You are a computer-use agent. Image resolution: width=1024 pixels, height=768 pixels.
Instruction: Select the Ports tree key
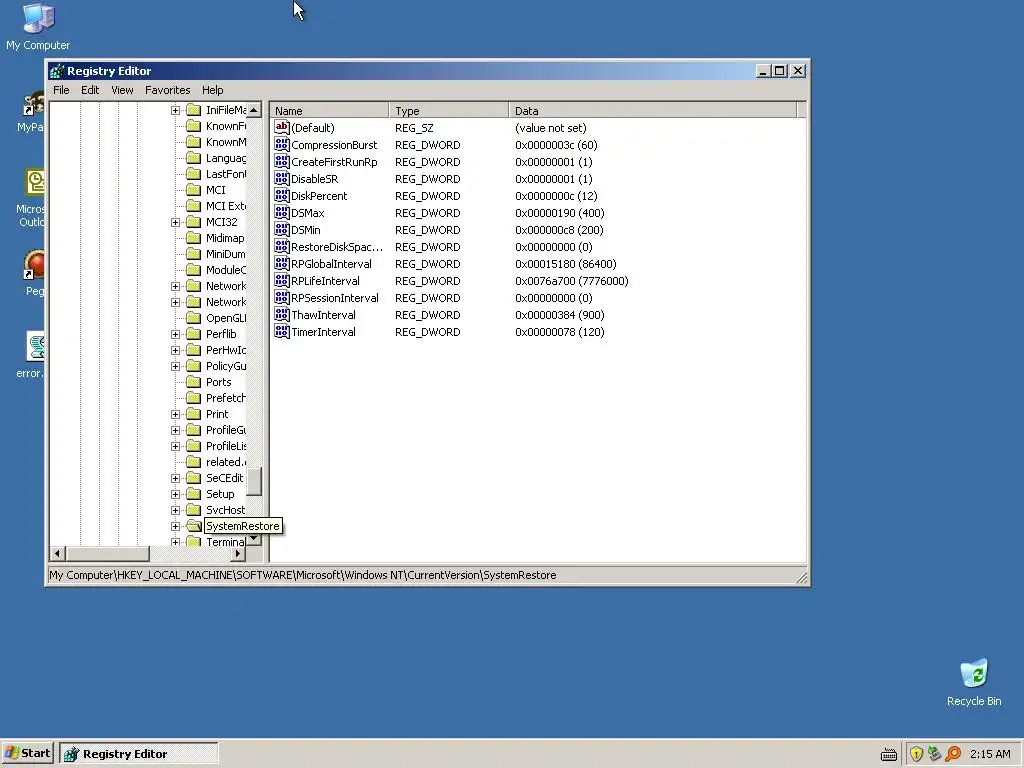[x=218, y=382]
